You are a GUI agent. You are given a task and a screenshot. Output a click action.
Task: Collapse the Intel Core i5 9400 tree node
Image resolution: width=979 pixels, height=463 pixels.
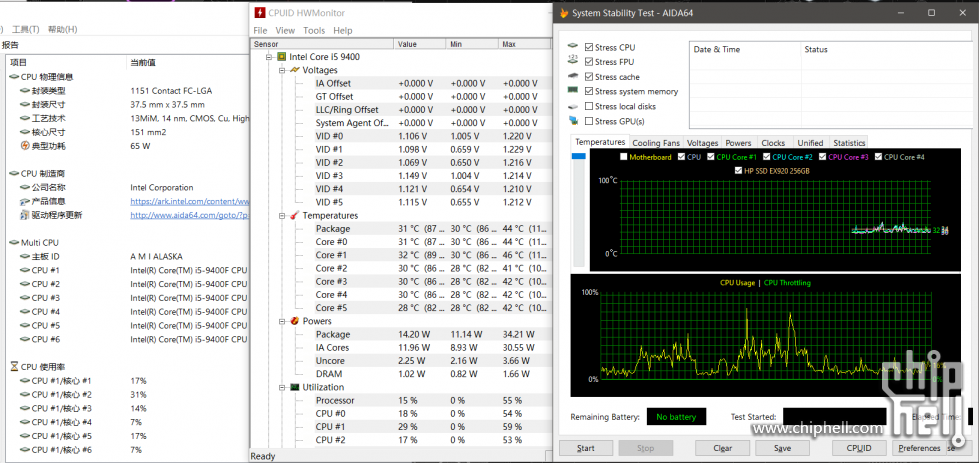tap(269, 57)
